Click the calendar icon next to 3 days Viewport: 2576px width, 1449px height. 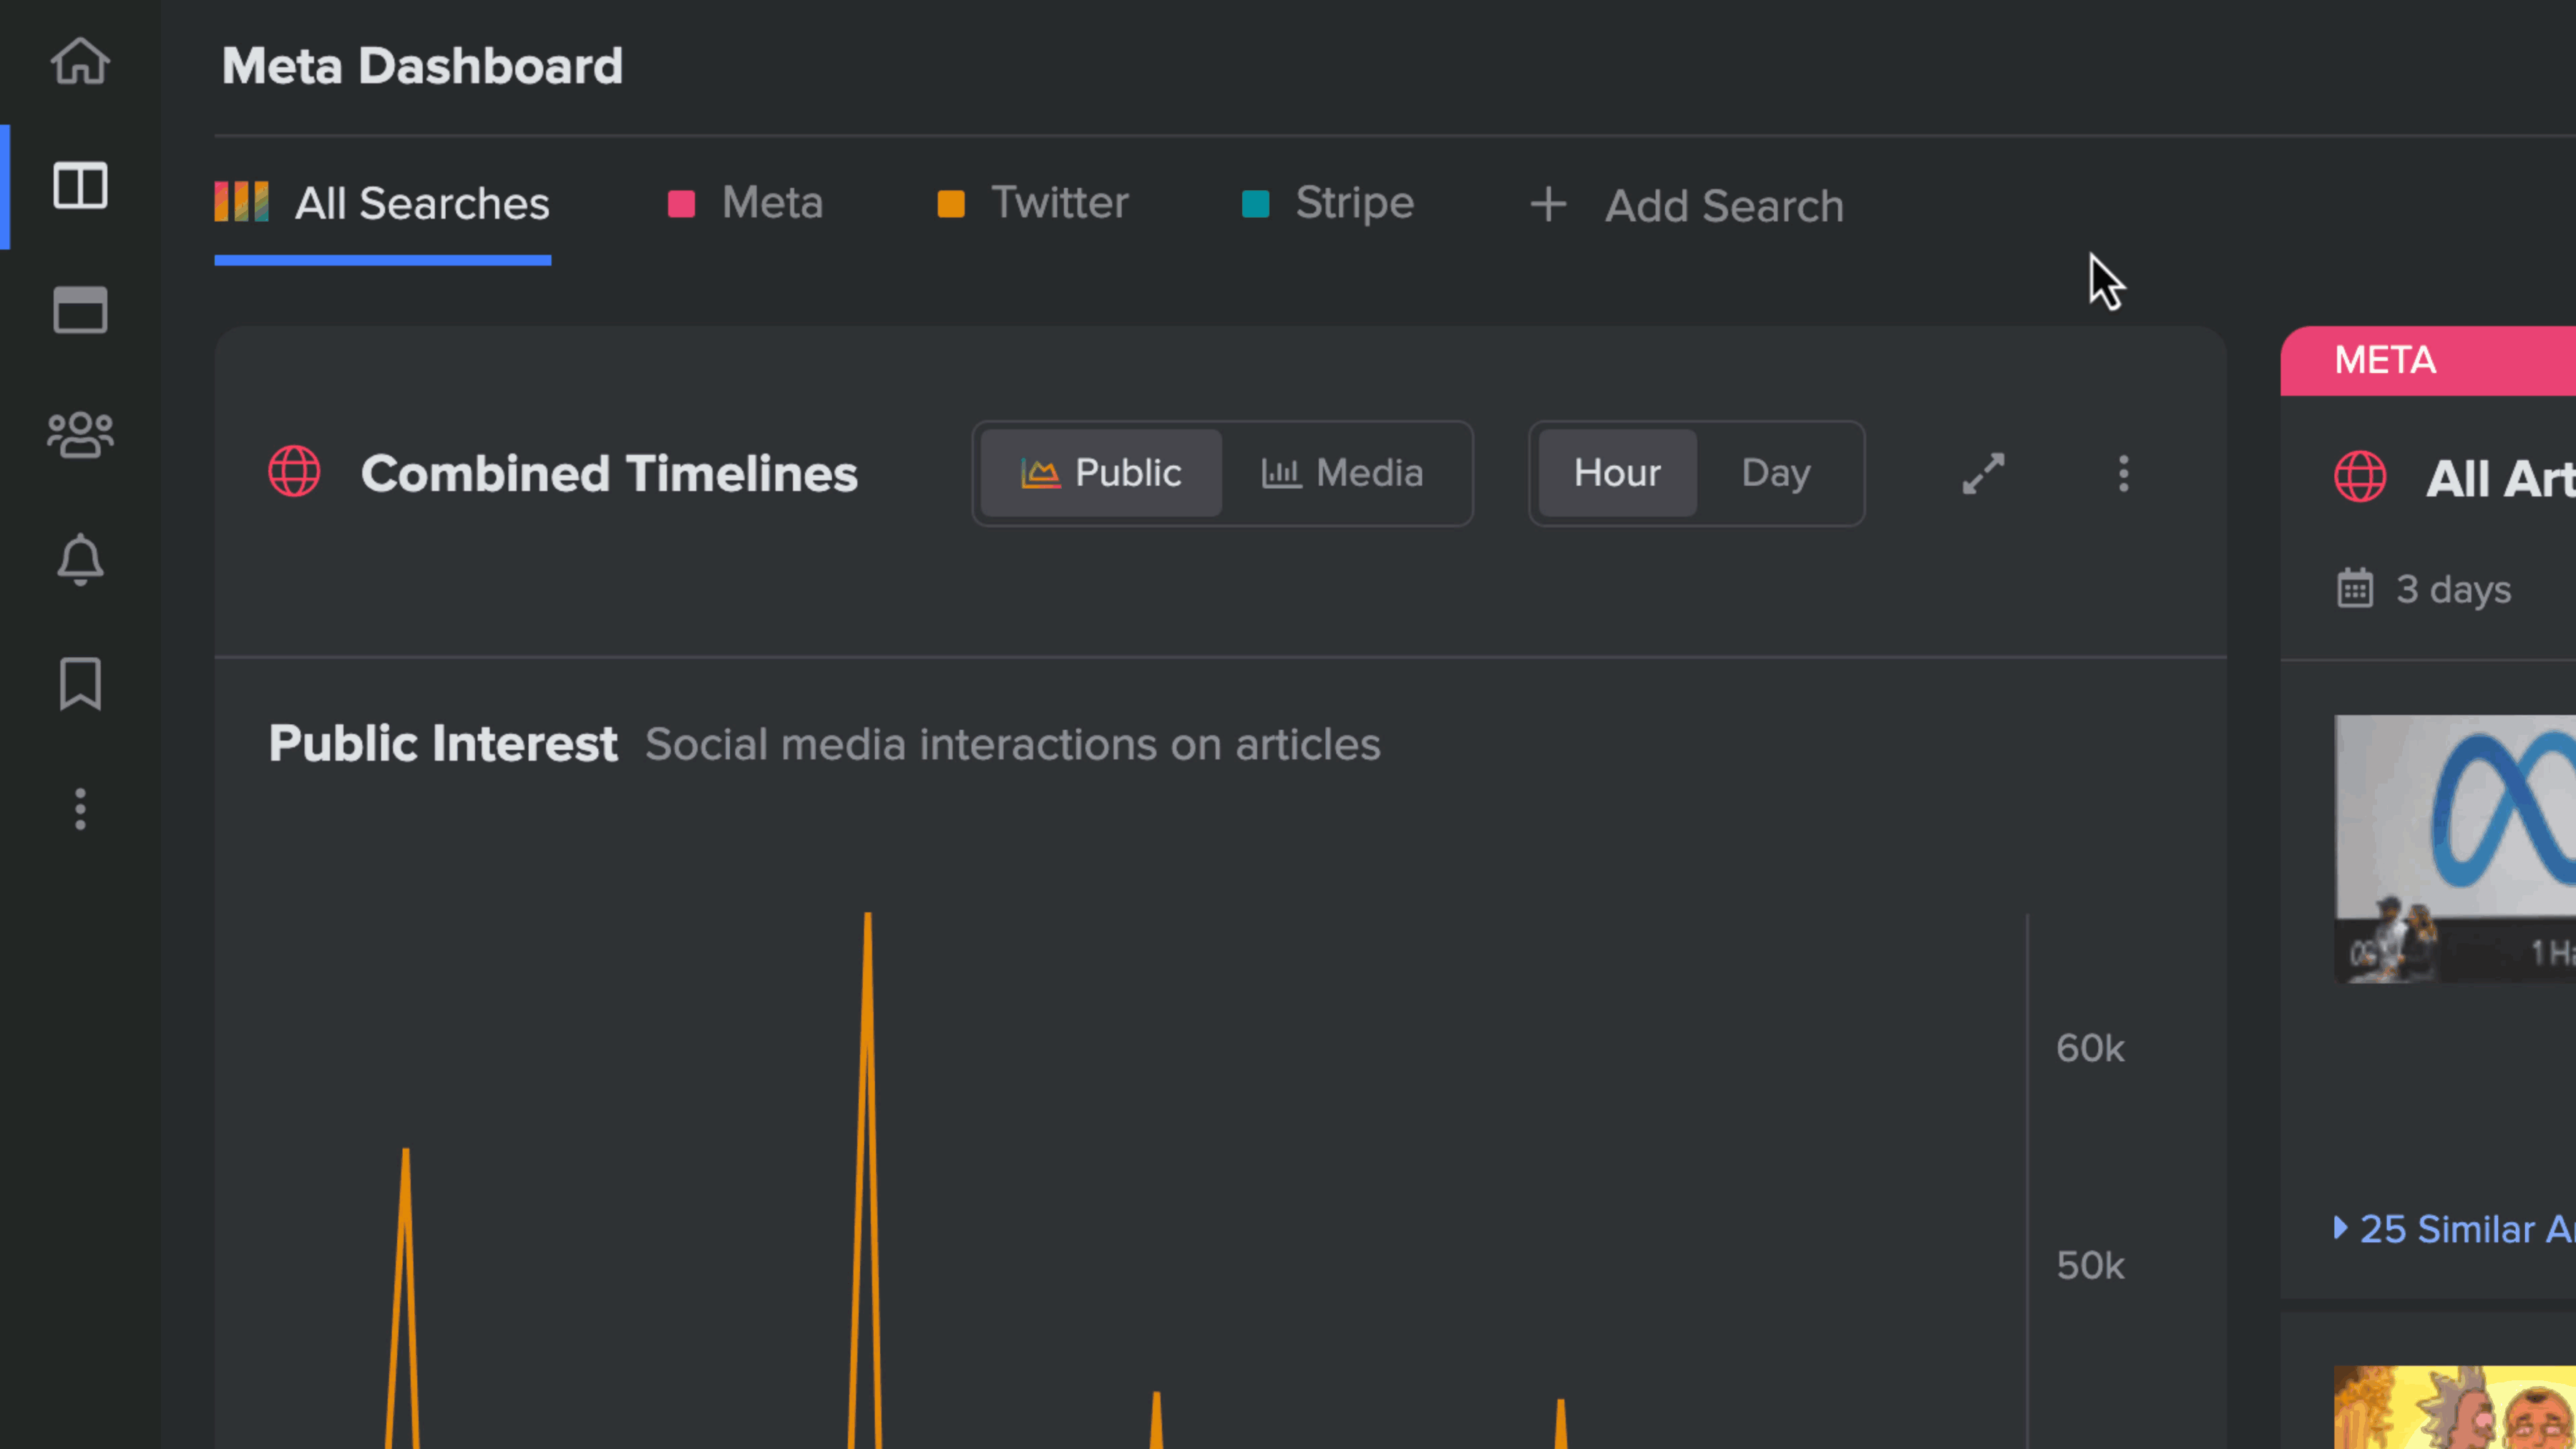click(2355, 588)
